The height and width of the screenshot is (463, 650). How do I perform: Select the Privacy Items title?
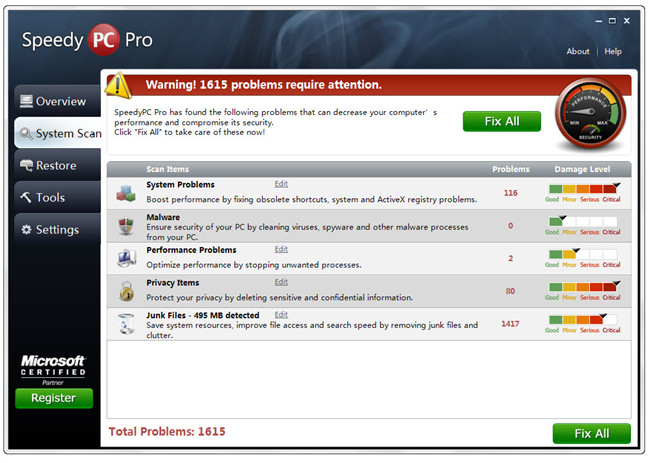(172, 283)
